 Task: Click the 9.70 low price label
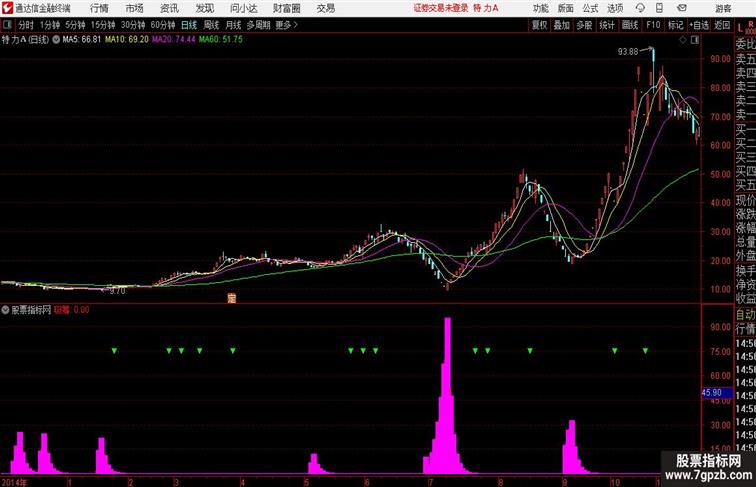(117, 291)
